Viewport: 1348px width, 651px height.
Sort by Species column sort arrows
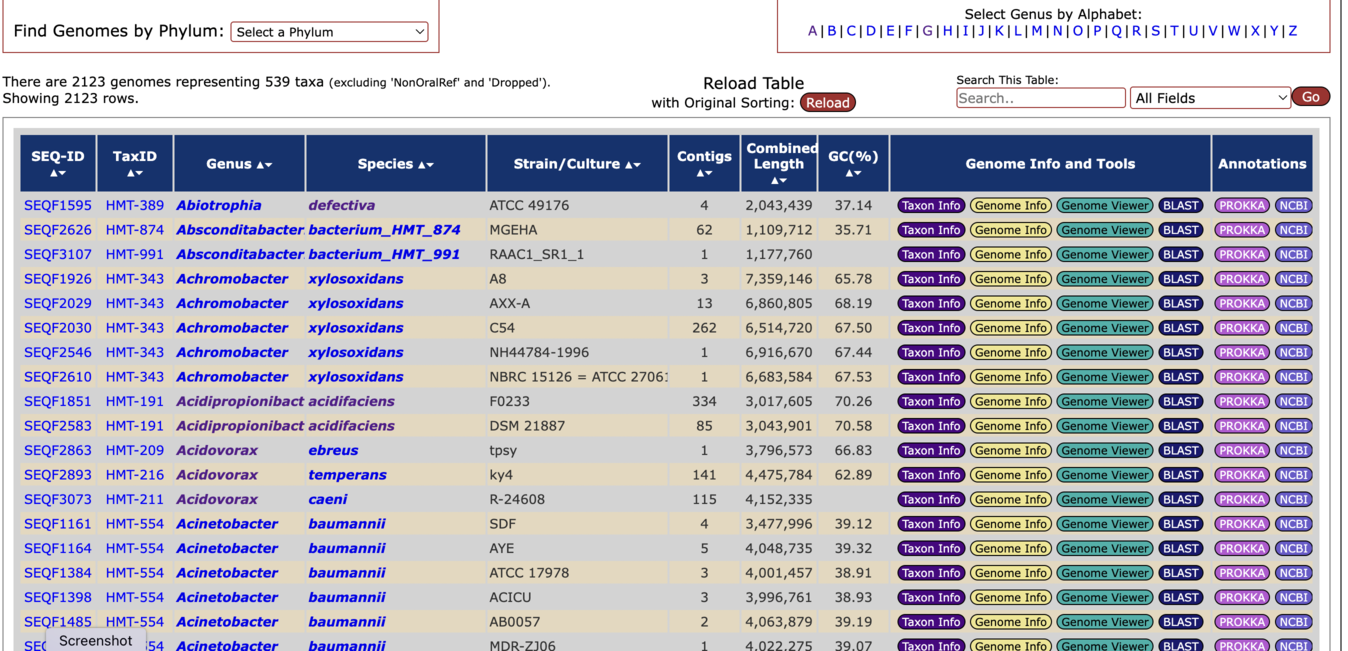(426, 165)
